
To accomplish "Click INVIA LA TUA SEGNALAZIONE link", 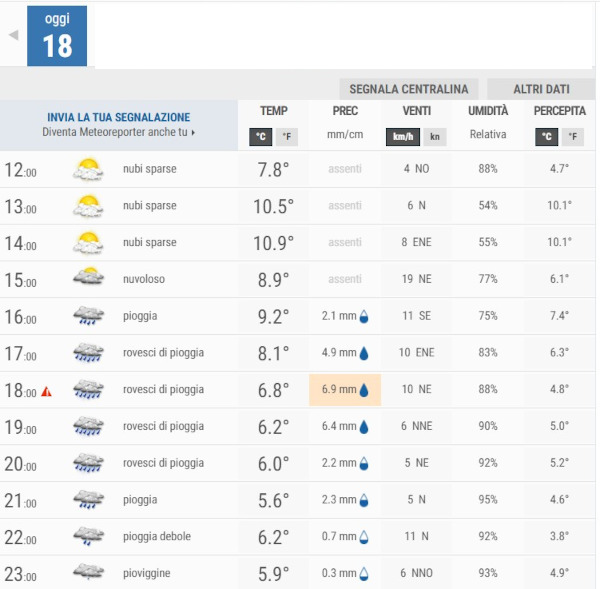I will (x=118, y=117).
